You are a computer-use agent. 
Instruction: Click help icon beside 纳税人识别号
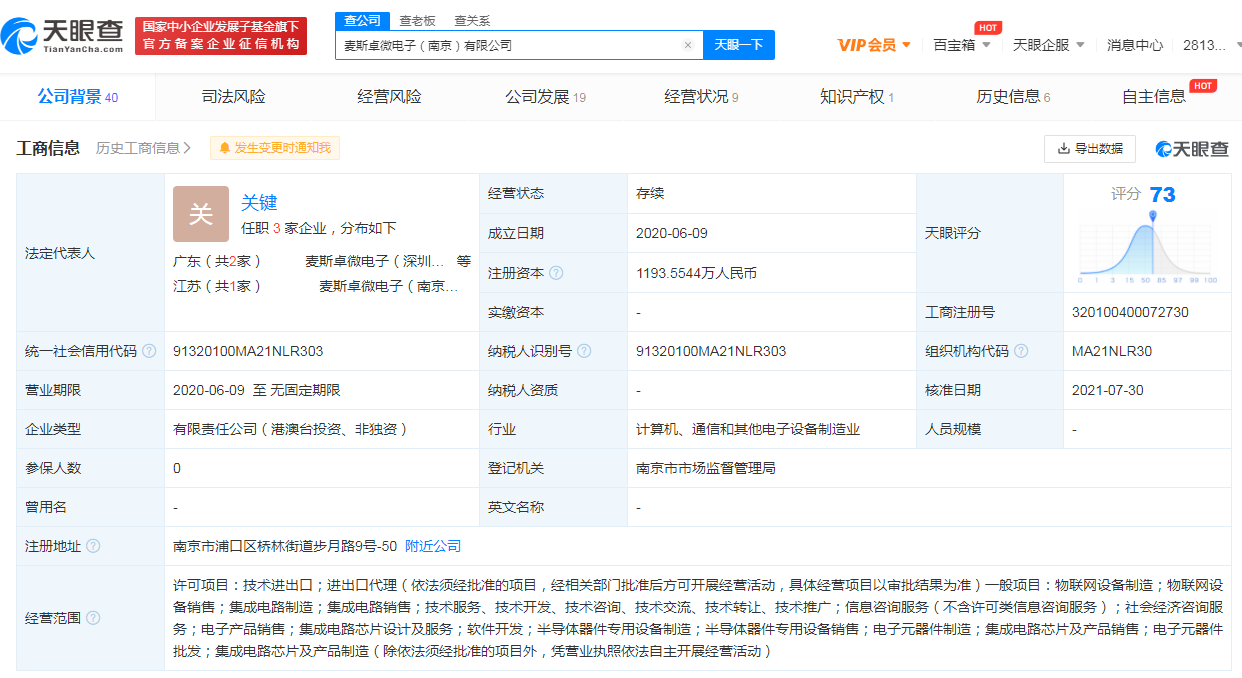584,351
